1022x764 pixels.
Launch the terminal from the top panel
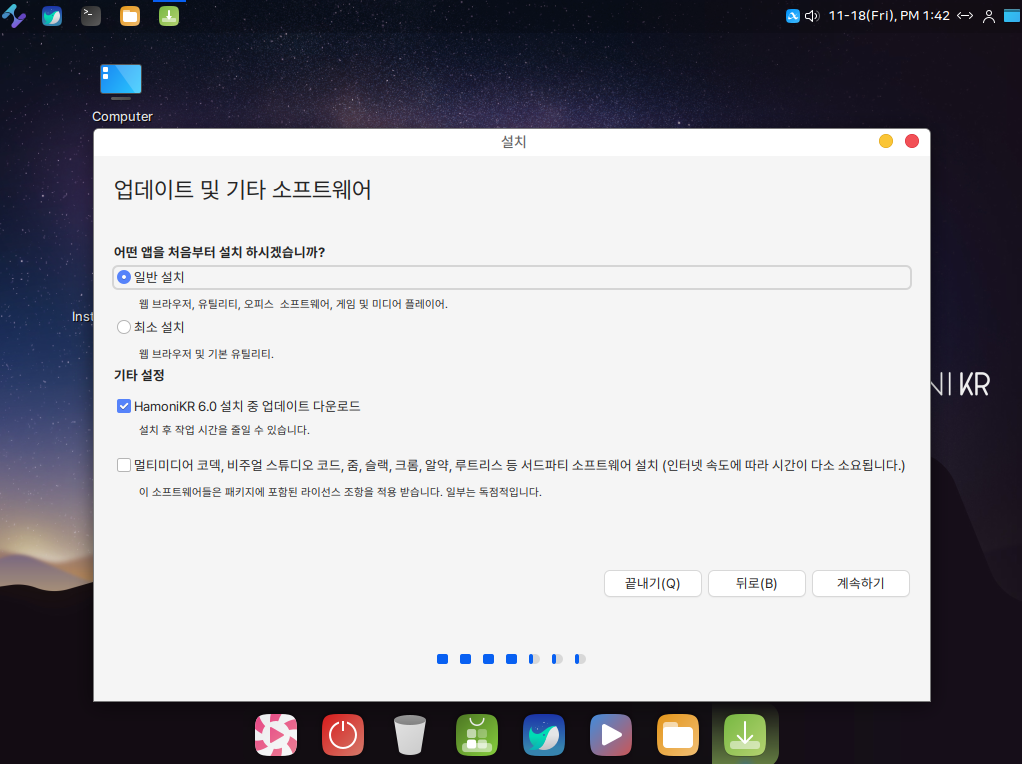(91, 15)
